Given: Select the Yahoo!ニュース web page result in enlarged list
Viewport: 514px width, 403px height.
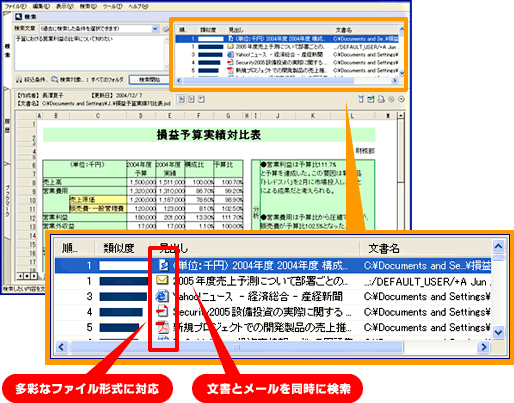Looking at the screenshot, I should (x=273, y=296).
